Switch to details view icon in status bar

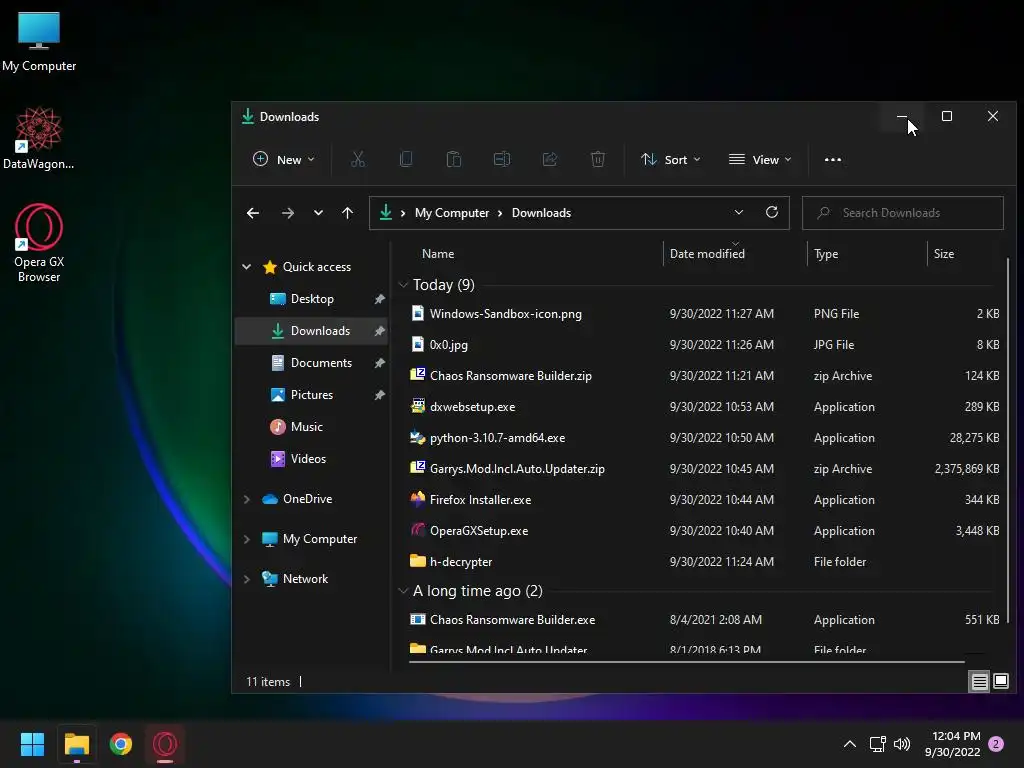point(979,682)
